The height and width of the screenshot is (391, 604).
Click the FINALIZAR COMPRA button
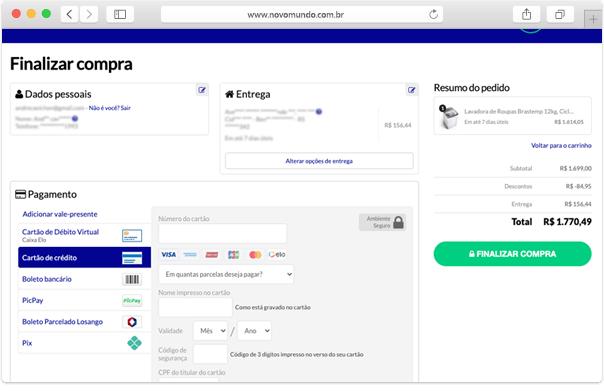[x=512, y=254]
